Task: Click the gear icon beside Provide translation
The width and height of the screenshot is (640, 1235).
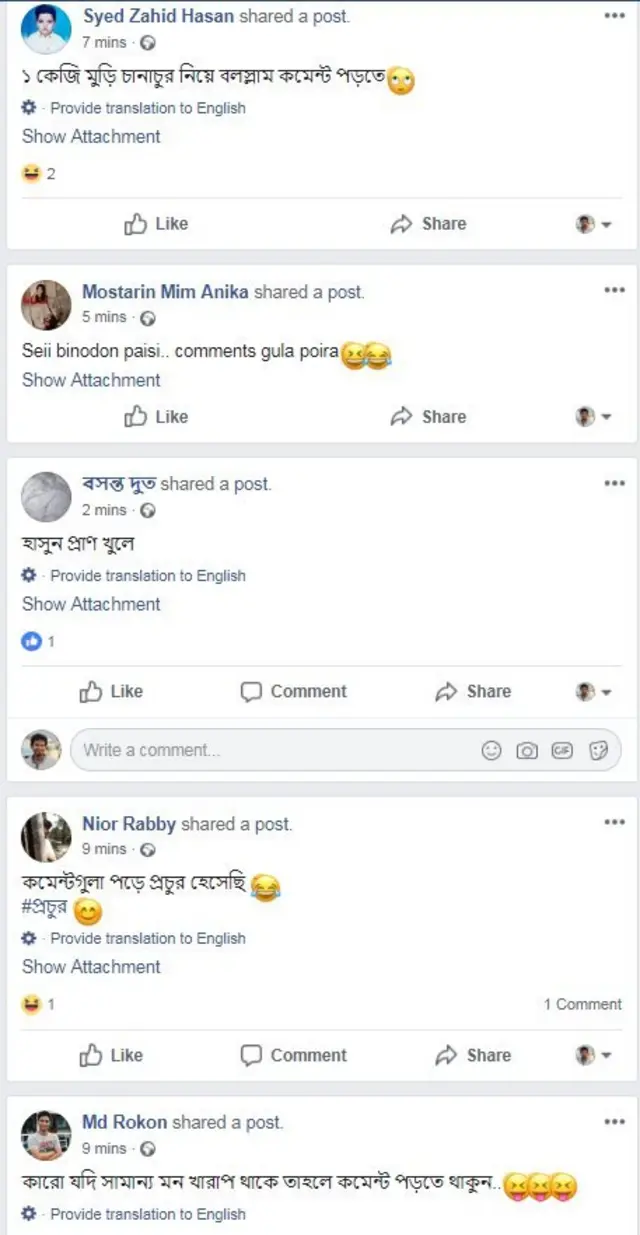Action: [x=27, y=108]
